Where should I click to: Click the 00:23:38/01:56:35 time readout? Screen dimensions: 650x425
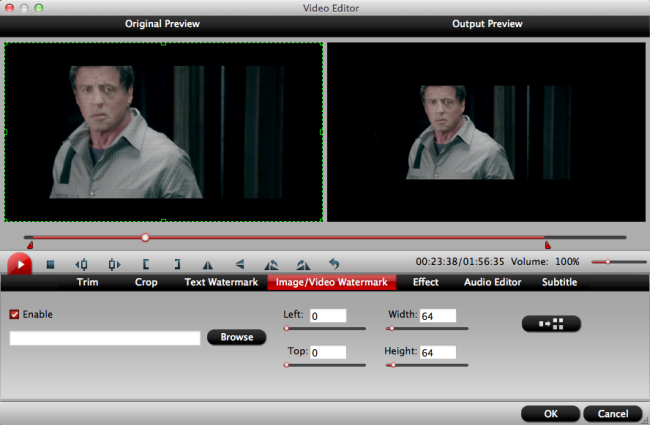[x=460, y=262]
